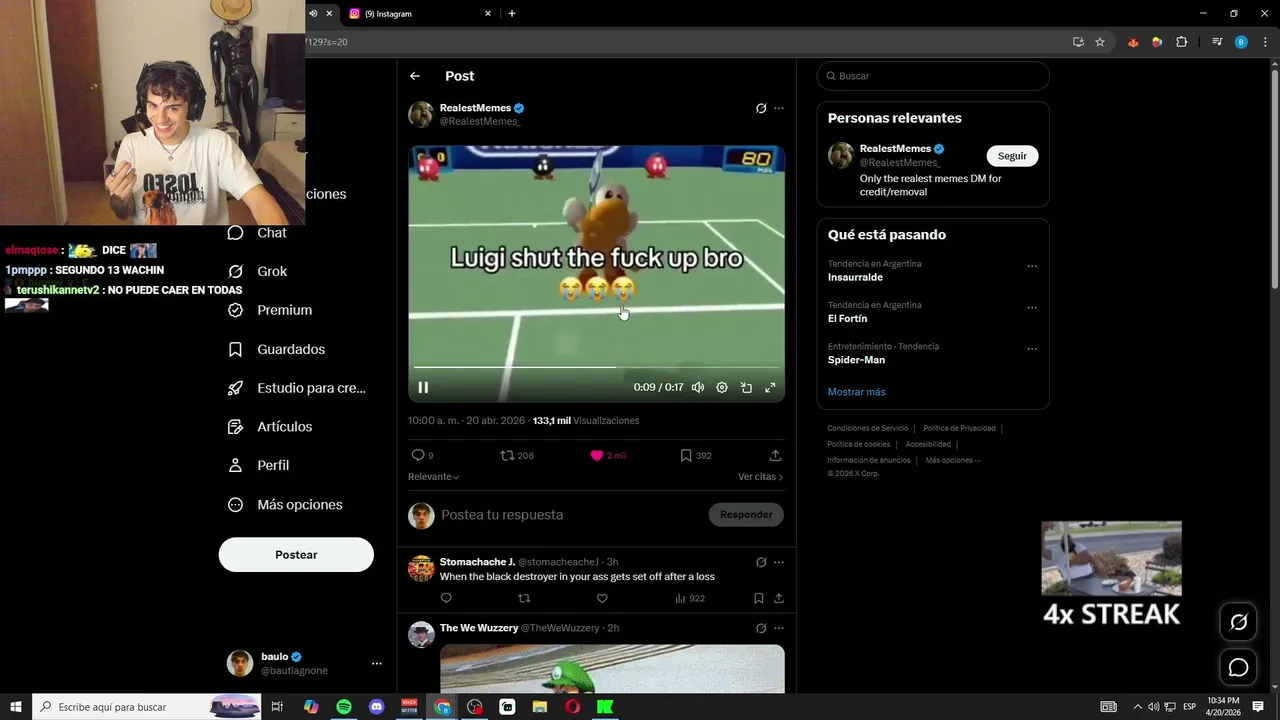This screenshot has height=720, width=1280.
Task: Focus the Postea tu respuesta field
Action: [571, 515]
